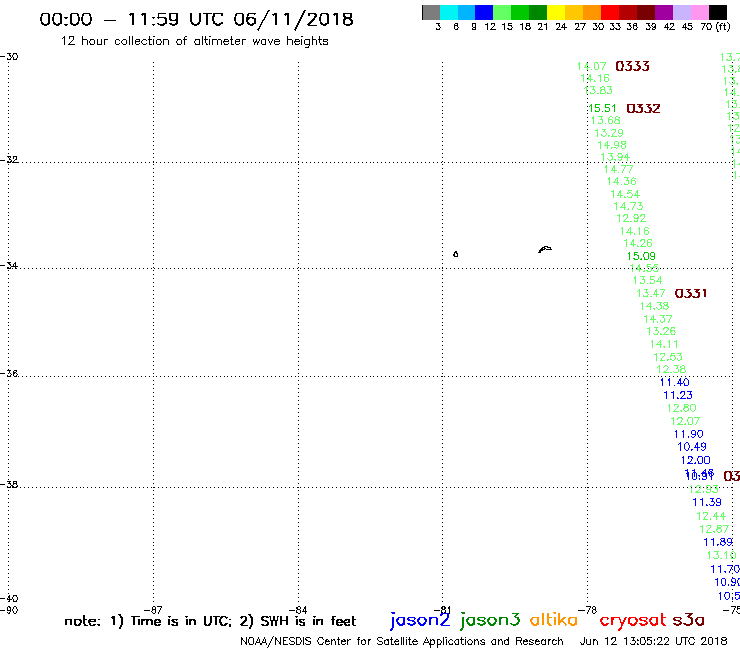
Task: Click the dark blue 12 ft legend swatch
Action: click(484, 12)
